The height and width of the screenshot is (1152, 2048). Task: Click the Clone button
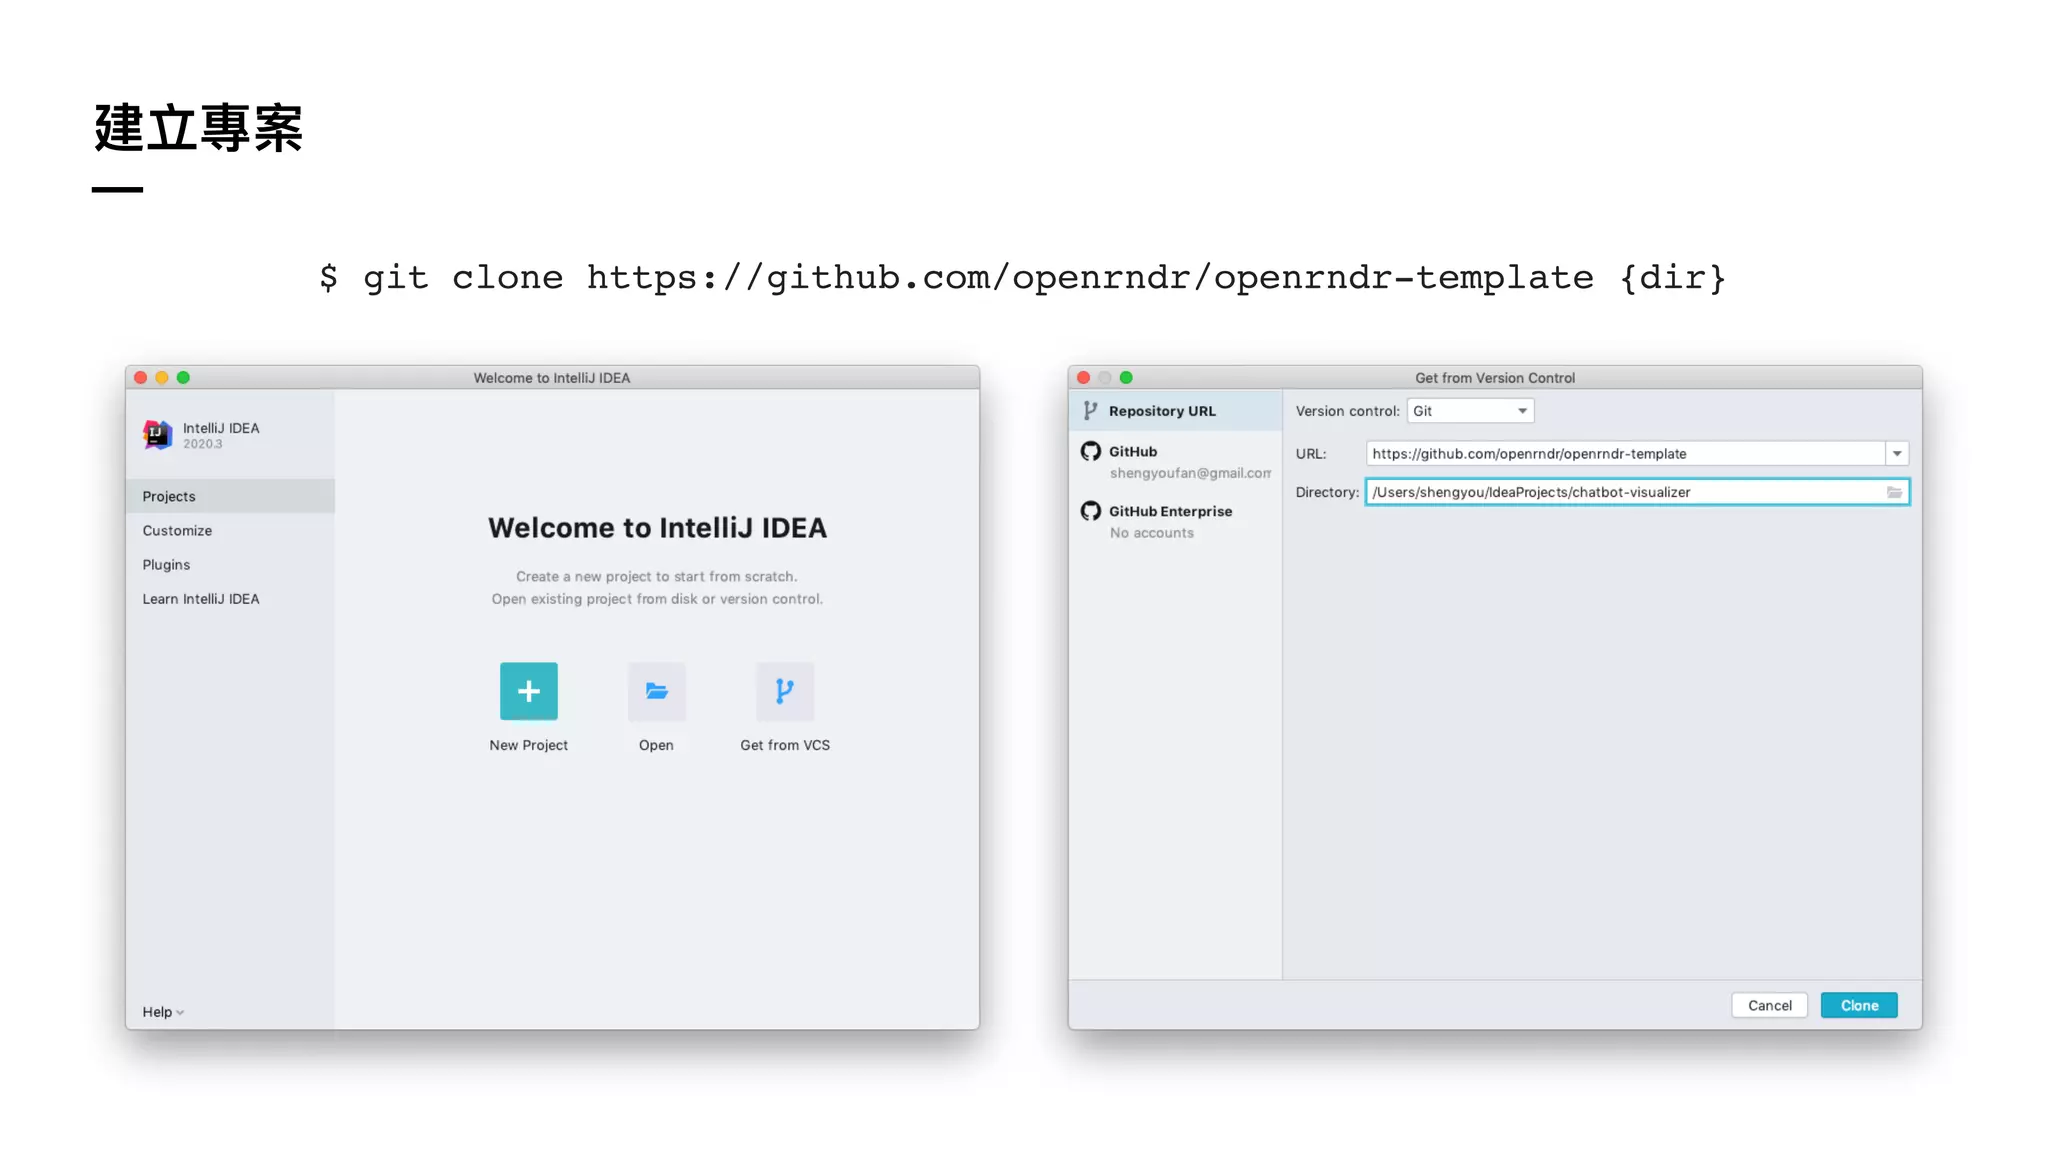[x=1859, y=1005]
